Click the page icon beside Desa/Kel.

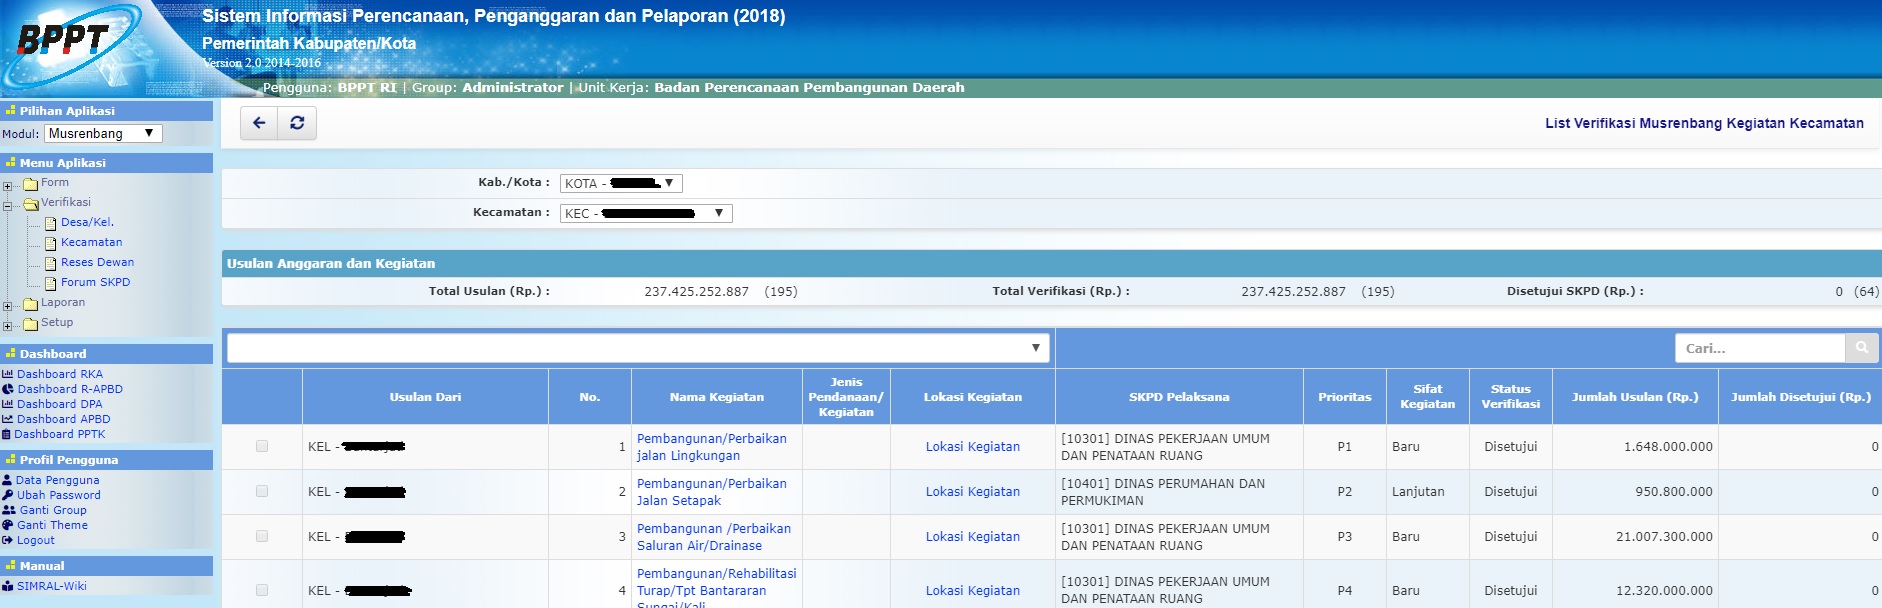click(50, 224)
